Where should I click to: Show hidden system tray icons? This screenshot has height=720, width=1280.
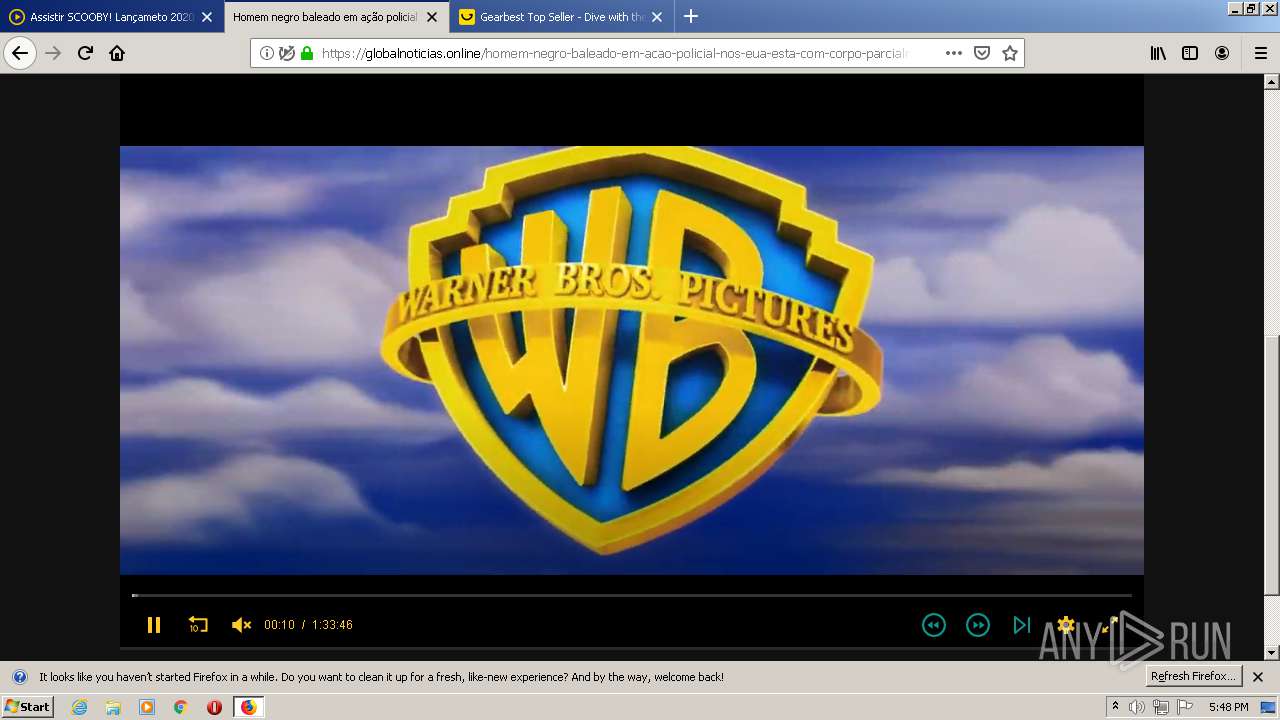(x=1116, y=707)
